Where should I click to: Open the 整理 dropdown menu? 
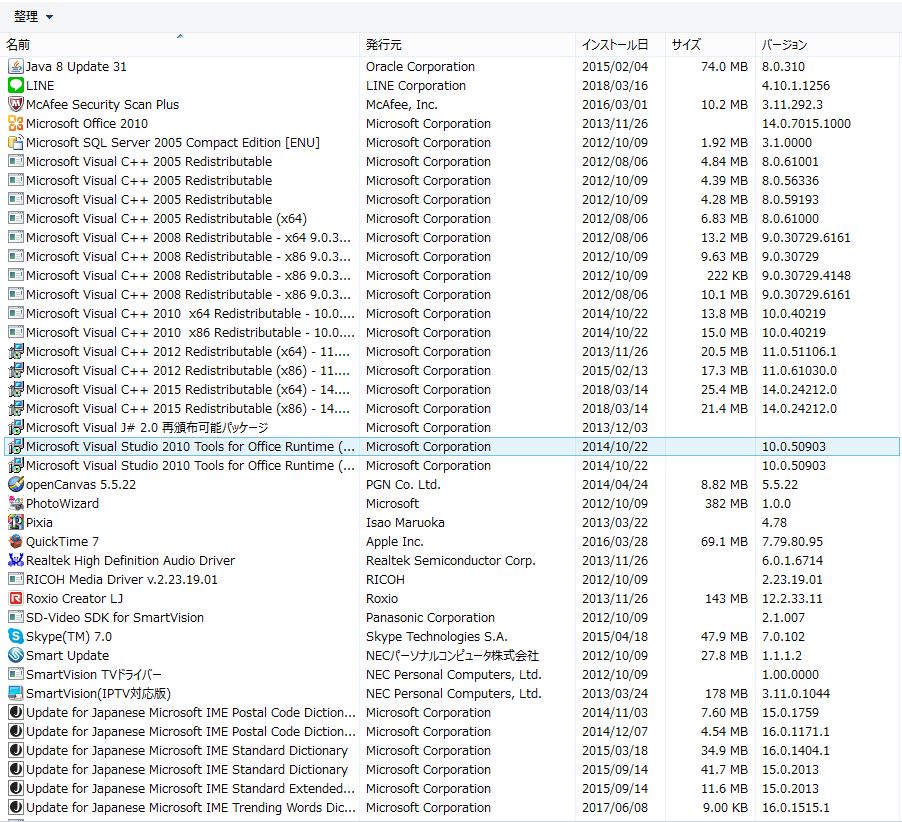coord(33,17)
